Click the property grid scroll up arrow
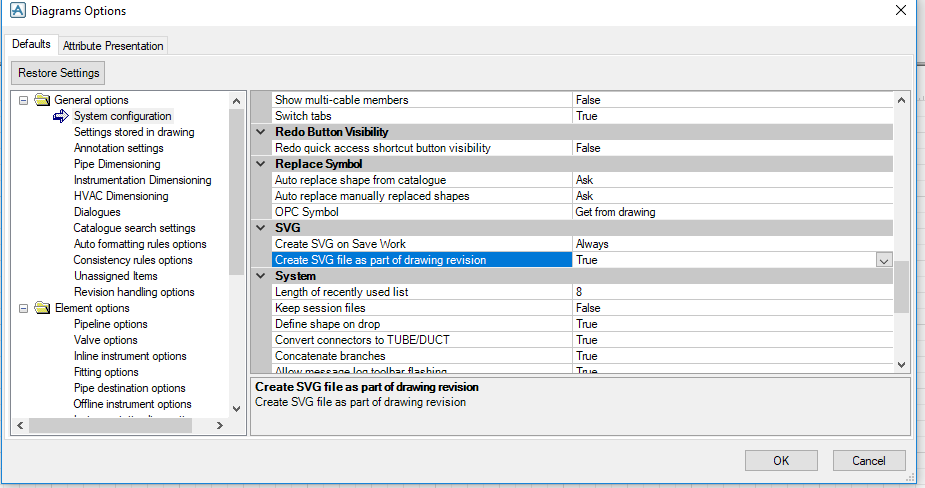Screen dimensions: 925x488 point(901,100)
